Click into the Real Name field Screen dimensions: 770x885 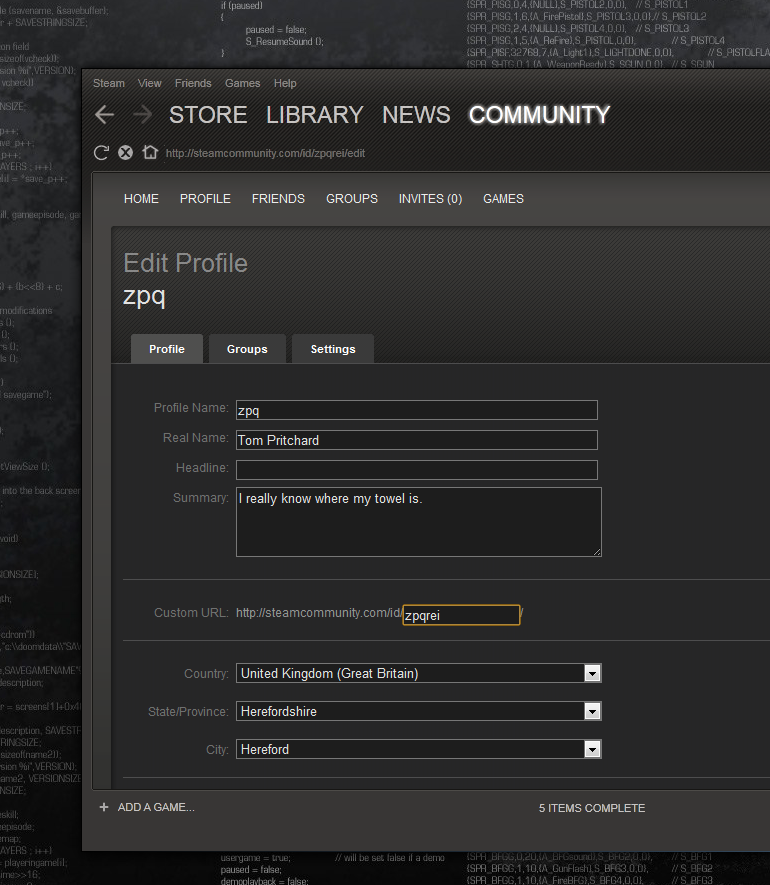[x=417, y=440]
